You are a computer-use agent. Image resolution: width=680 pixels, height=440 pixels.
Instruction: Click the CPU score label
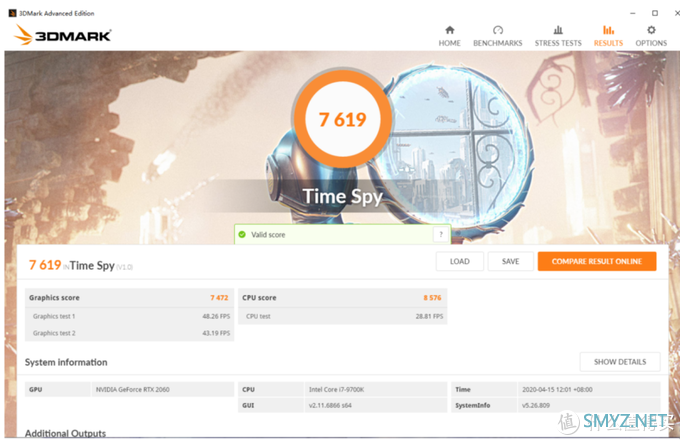[259, 298]
